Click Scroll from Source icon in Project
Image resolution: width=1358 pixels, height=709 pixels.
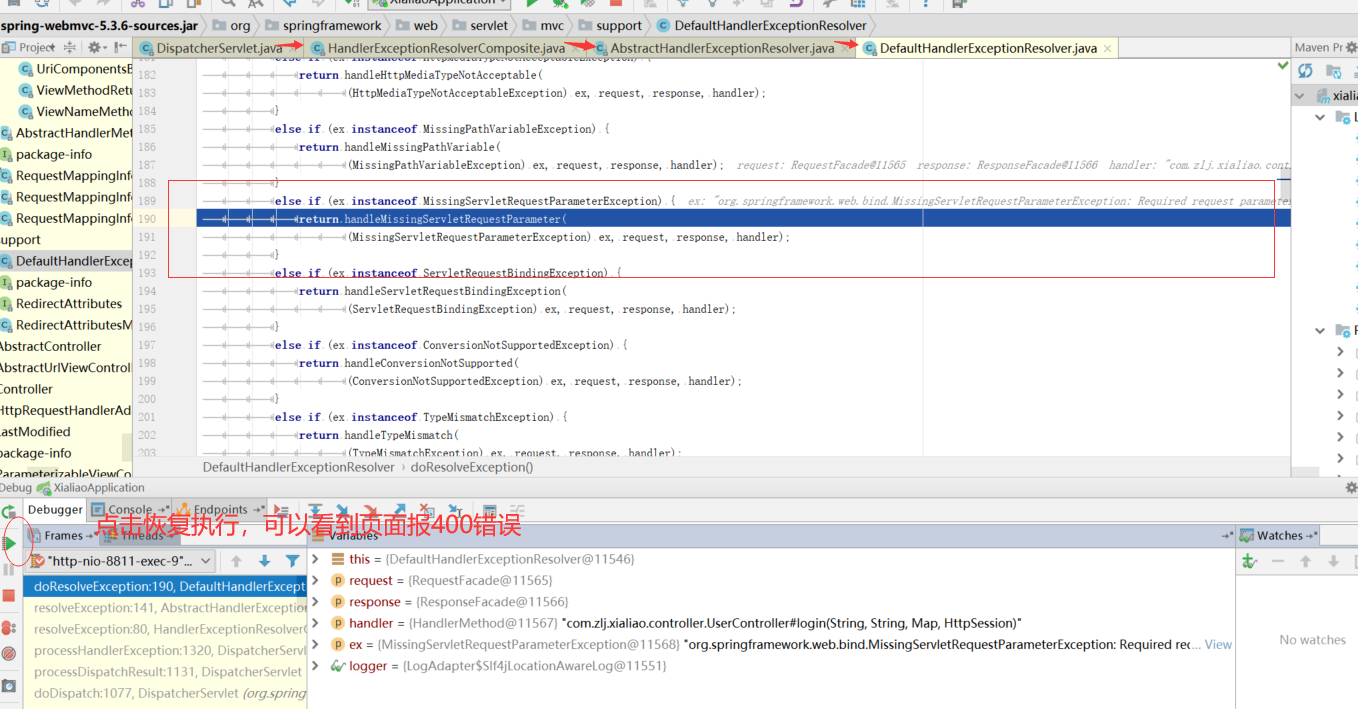point(70,47)
